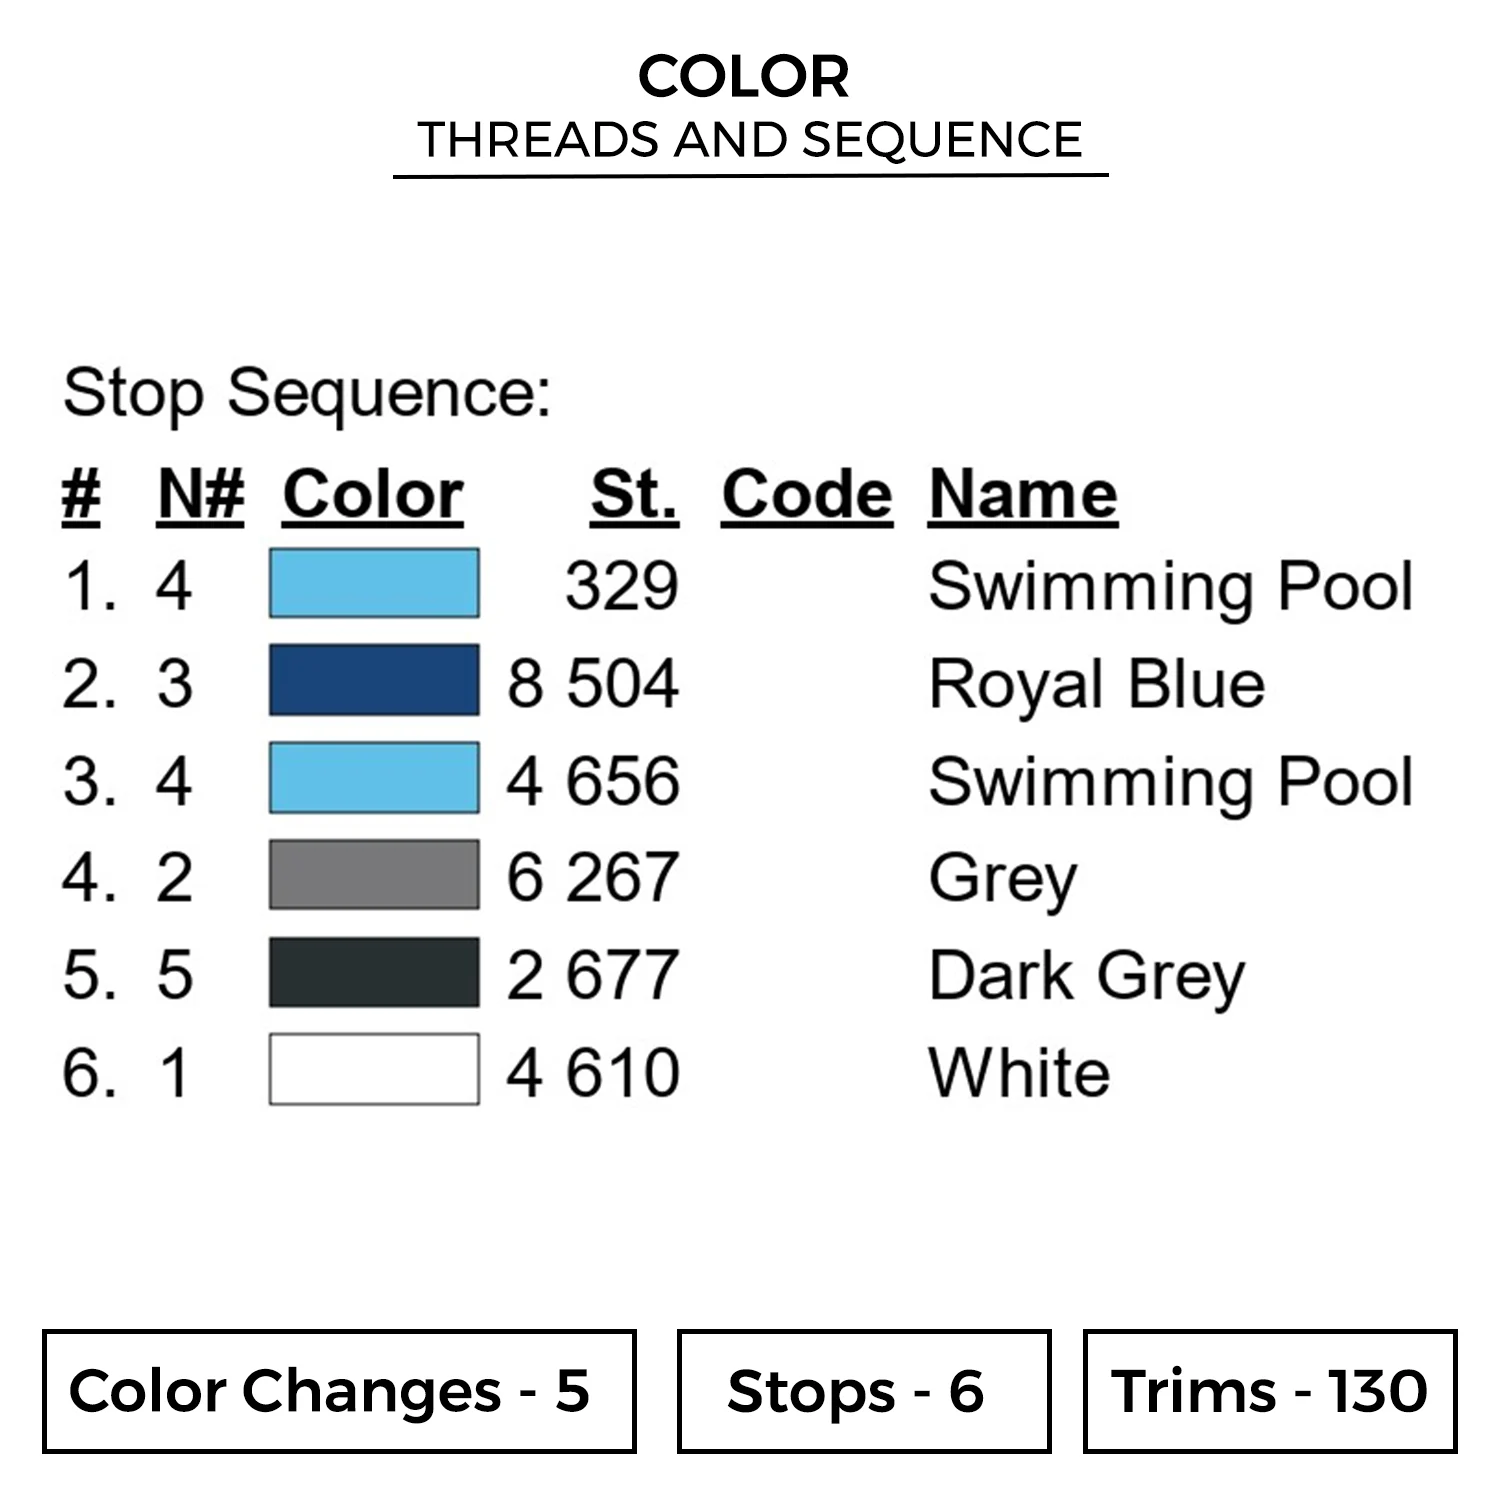Screen dimensions: 1500x1500
Task: Pick the Grey color swatch in row 4
Action: [374, 875]
